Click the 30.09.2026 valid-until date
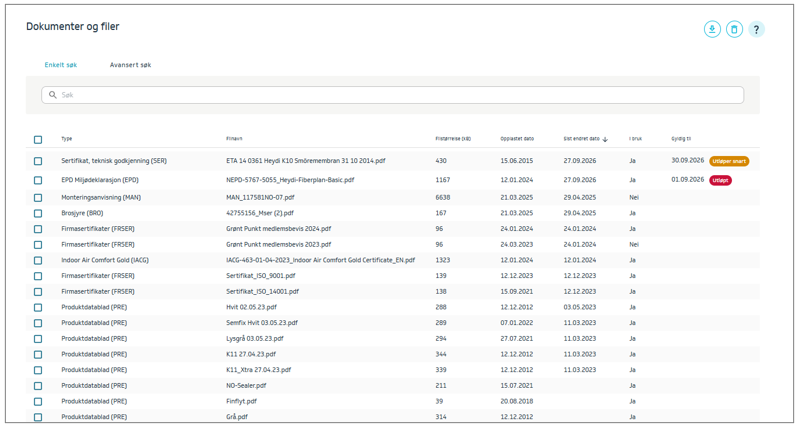 (x=687, y=160)
